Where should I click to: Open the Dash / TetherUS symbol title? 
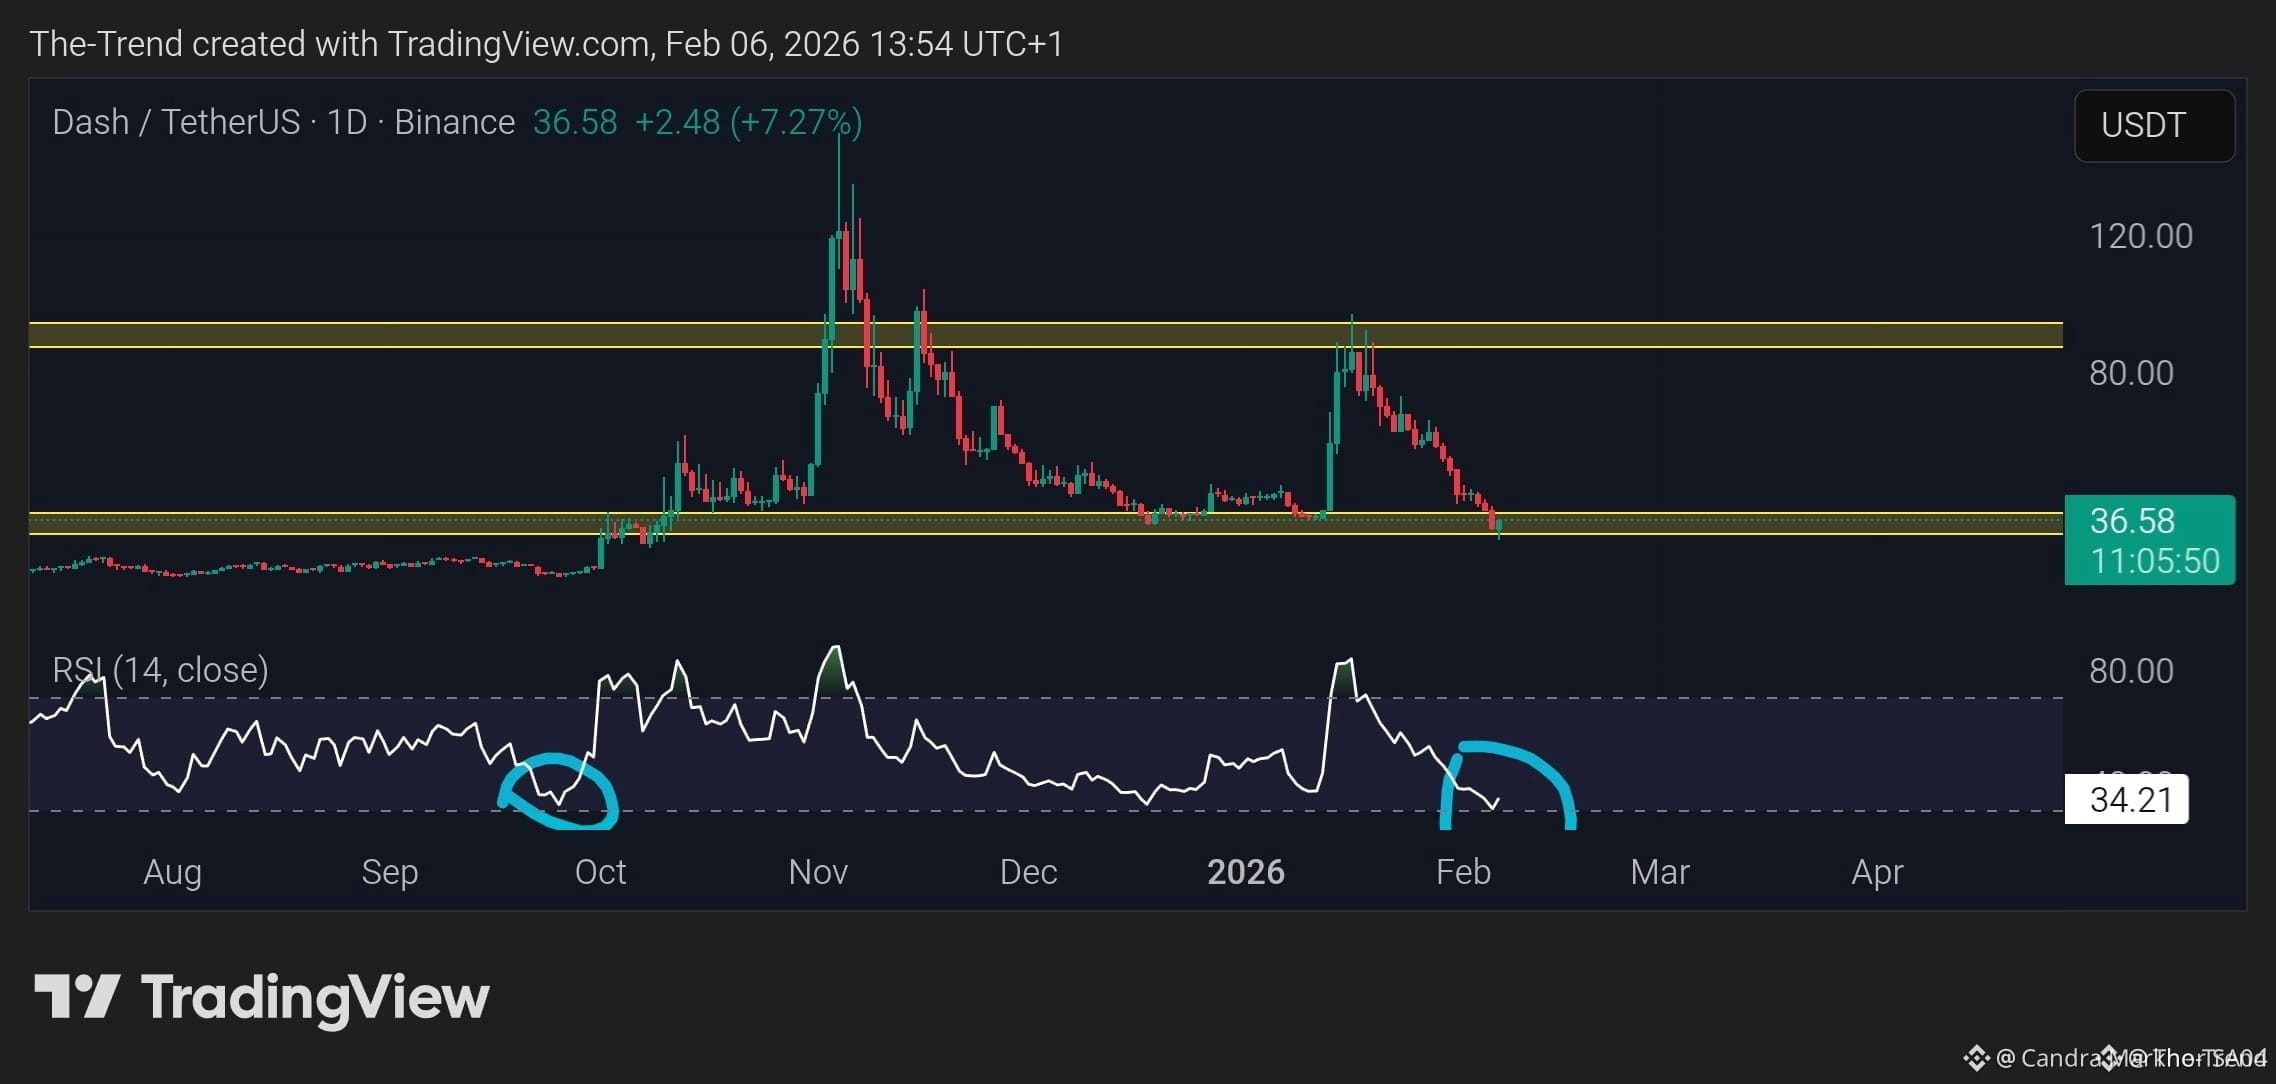[176, 122]
